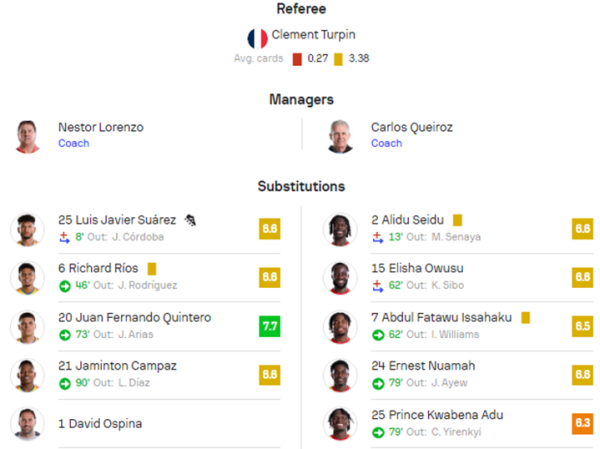Viewport: 600px width, 449px height.
Task: Click the injury substitution icon under Elisha Owusu
Action: pos(378,286)
